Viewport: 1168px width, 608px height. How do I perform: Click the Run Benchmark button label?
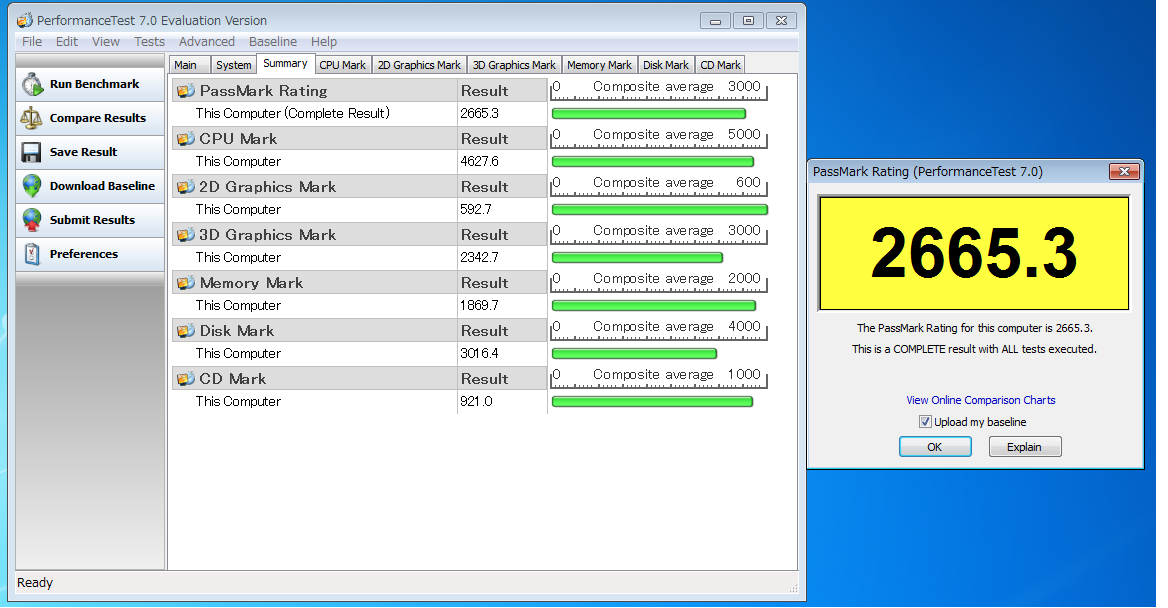click(x=95, y=84)
